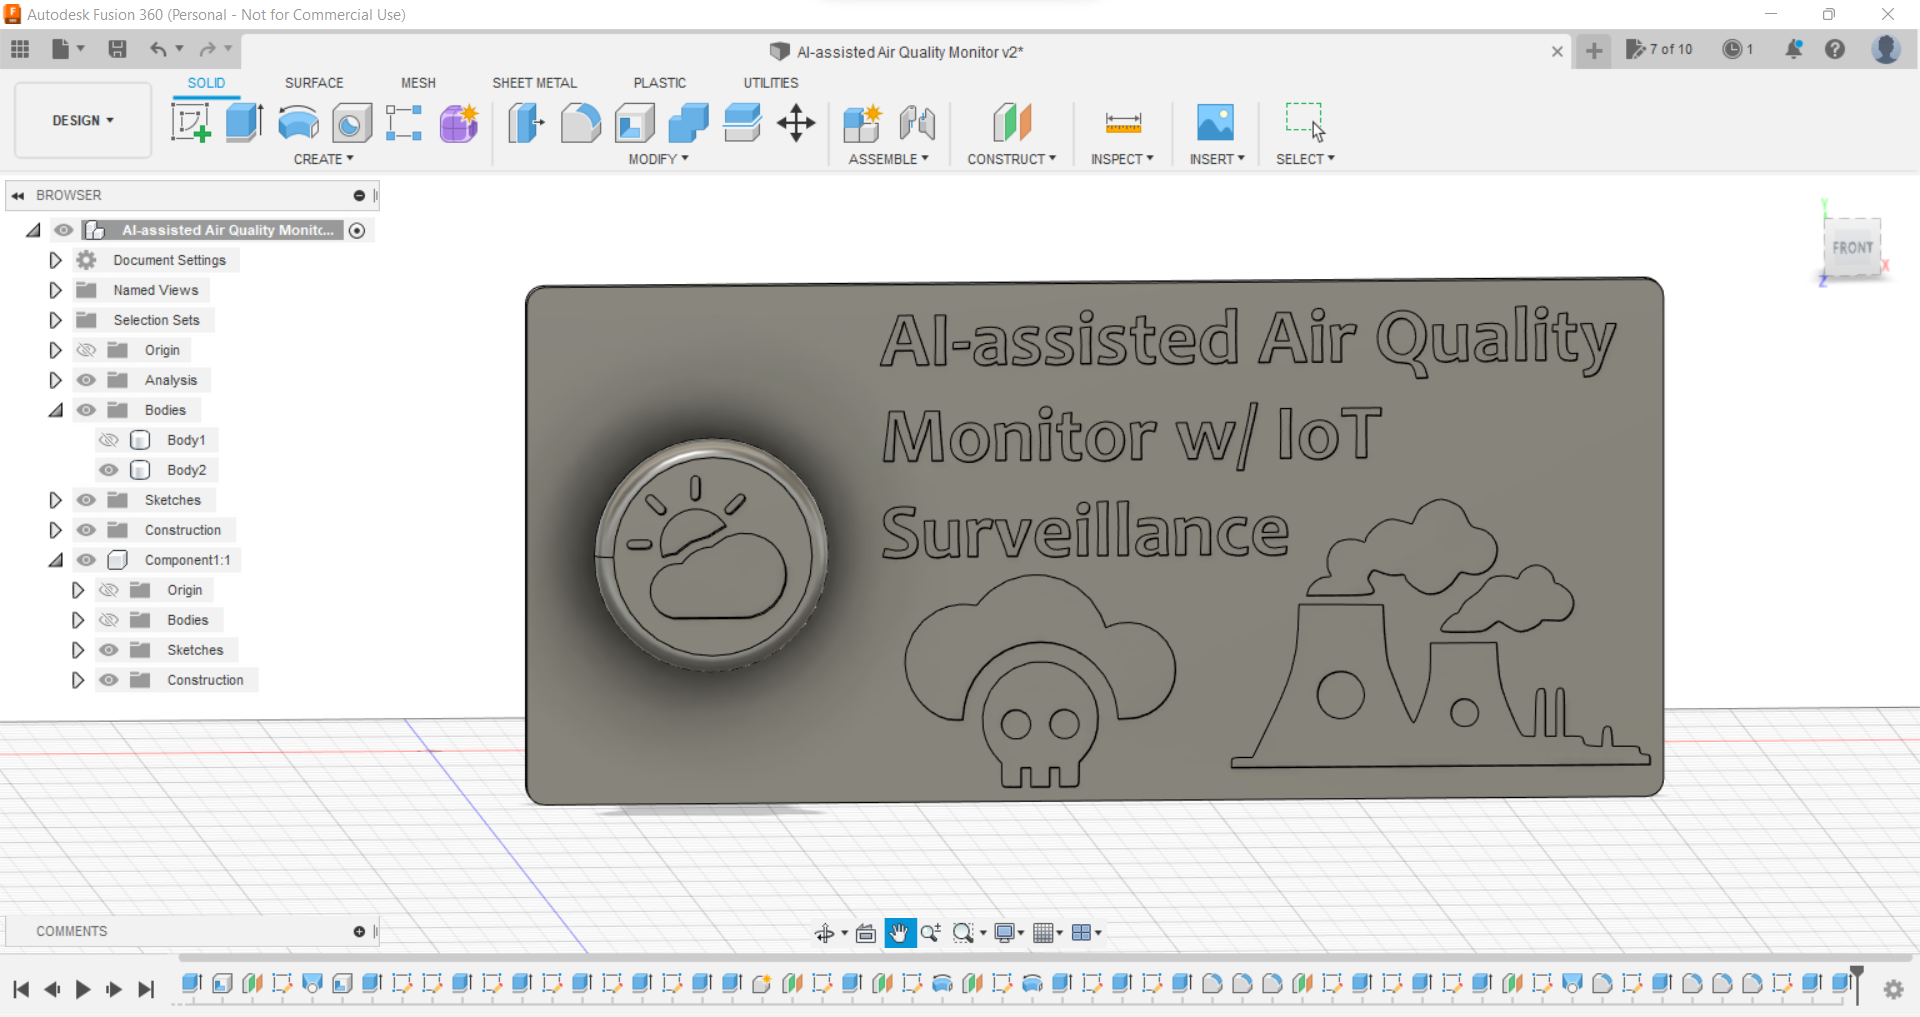The height and width of the screenshot is (1017, 1920).
Task: Click the Extrude tool icon
Action: pyautogui.click(x=244, y=123)
